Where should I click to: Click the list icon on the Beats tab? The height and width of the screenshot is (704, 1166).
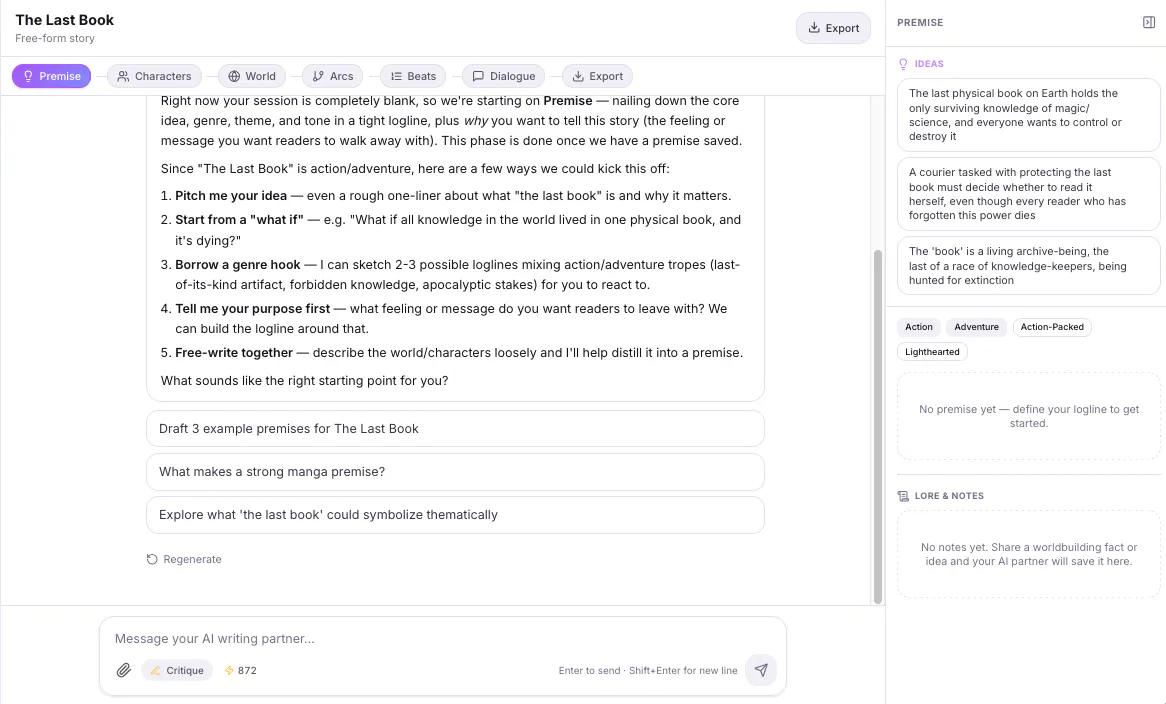(x=396, y=76)
